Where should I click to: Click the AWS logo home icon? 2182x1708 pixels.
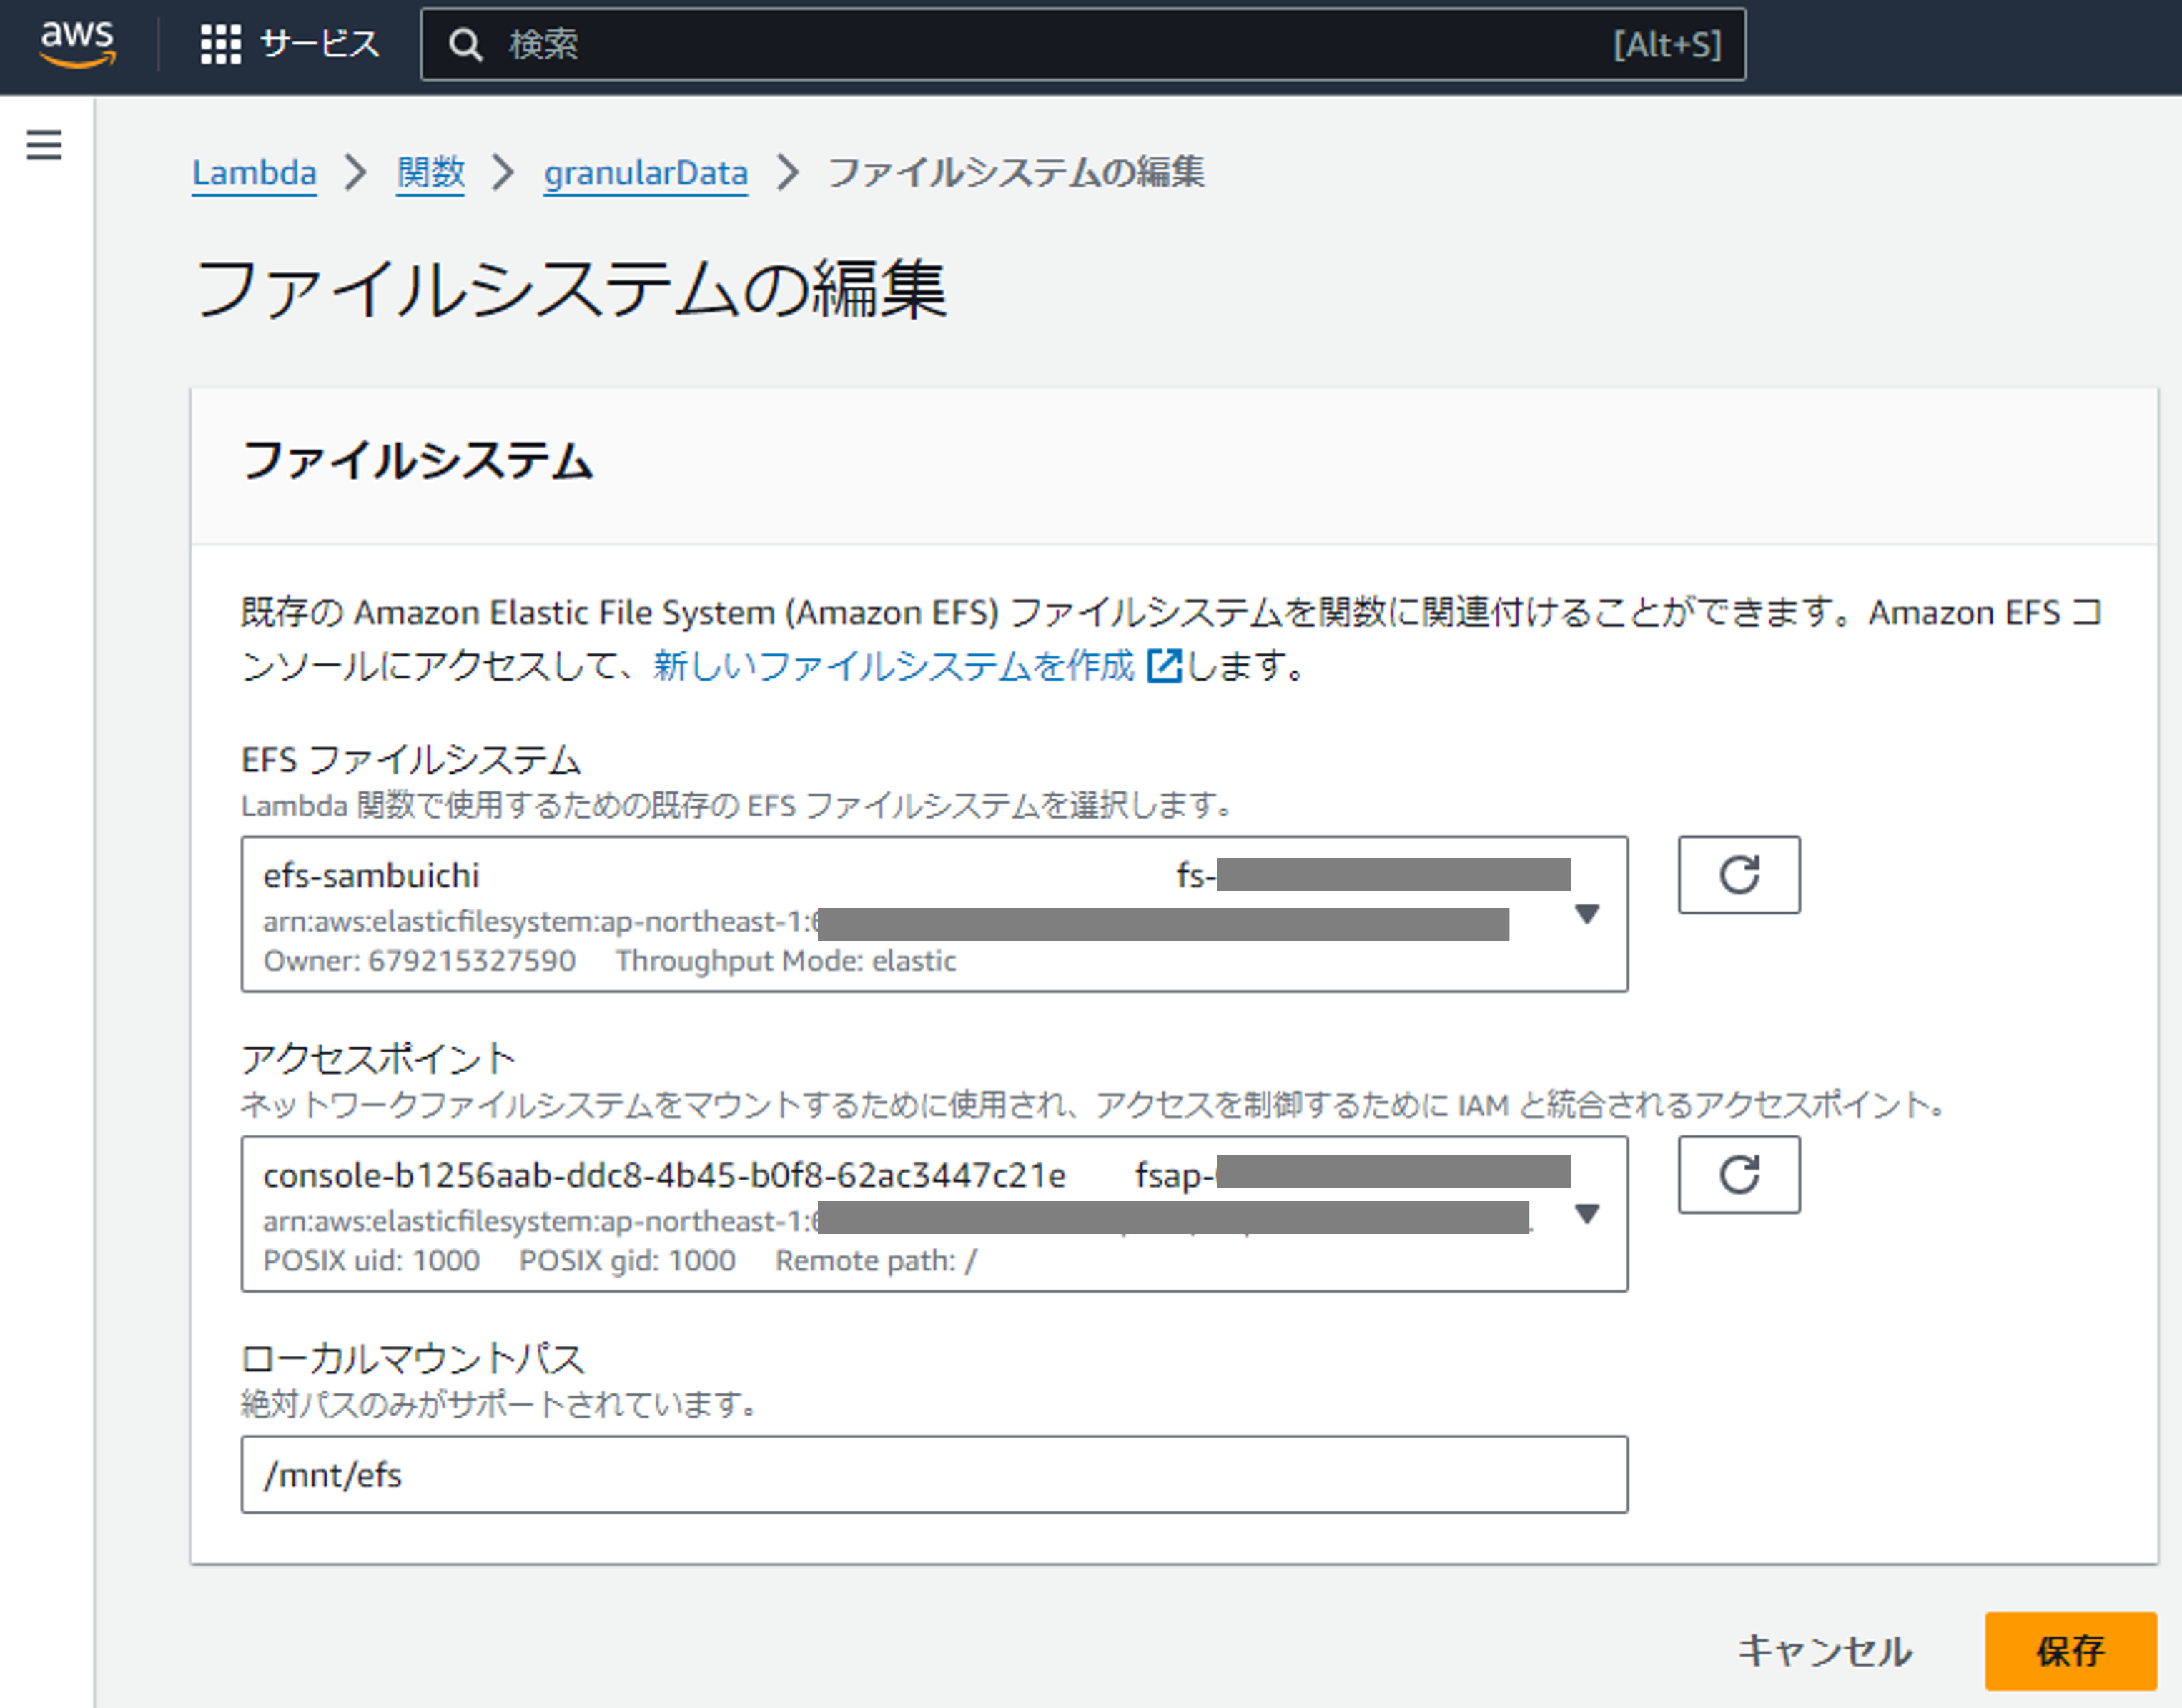(77, 44)
